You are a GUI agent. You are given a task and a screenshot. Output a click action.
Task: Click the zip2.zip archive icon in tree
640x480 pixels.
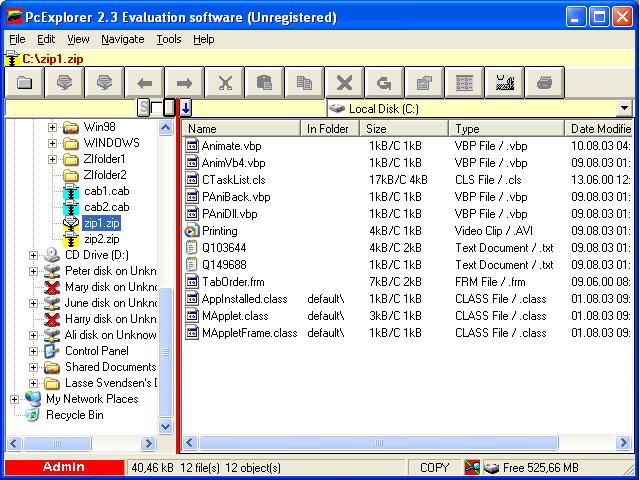(71, 239)
